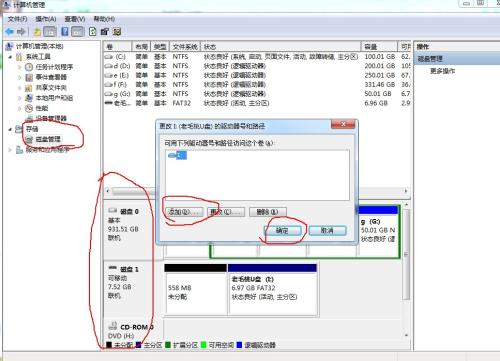Sort by the 状态 column header

(x=281, y=47)
